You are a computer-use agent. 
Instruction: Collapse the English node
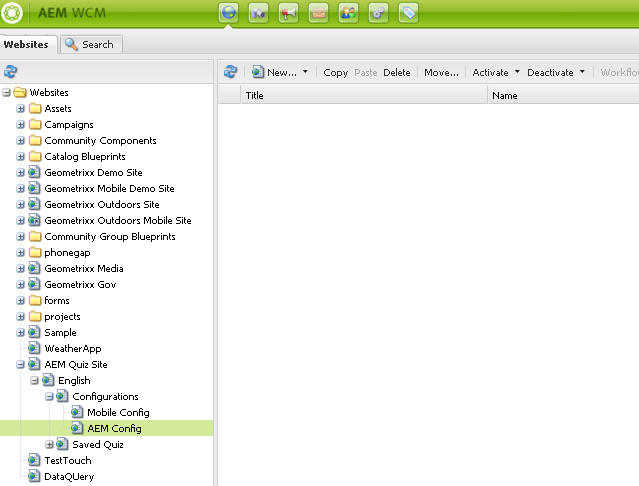pos(35,380)
